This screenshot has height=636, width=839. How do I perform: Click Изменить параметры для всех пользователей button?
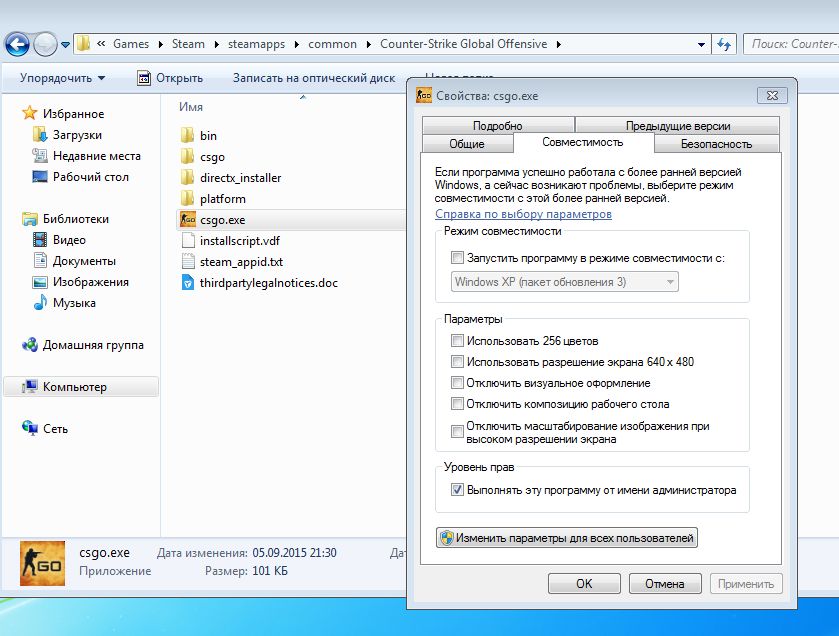(567, 538)
